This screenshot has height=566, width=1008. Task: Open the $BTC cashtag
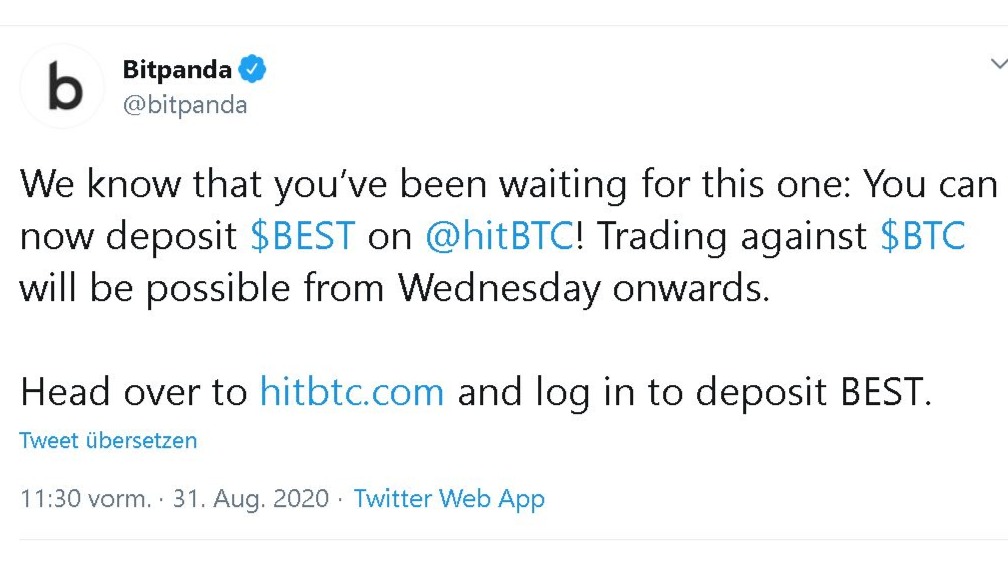pos(922,235)
